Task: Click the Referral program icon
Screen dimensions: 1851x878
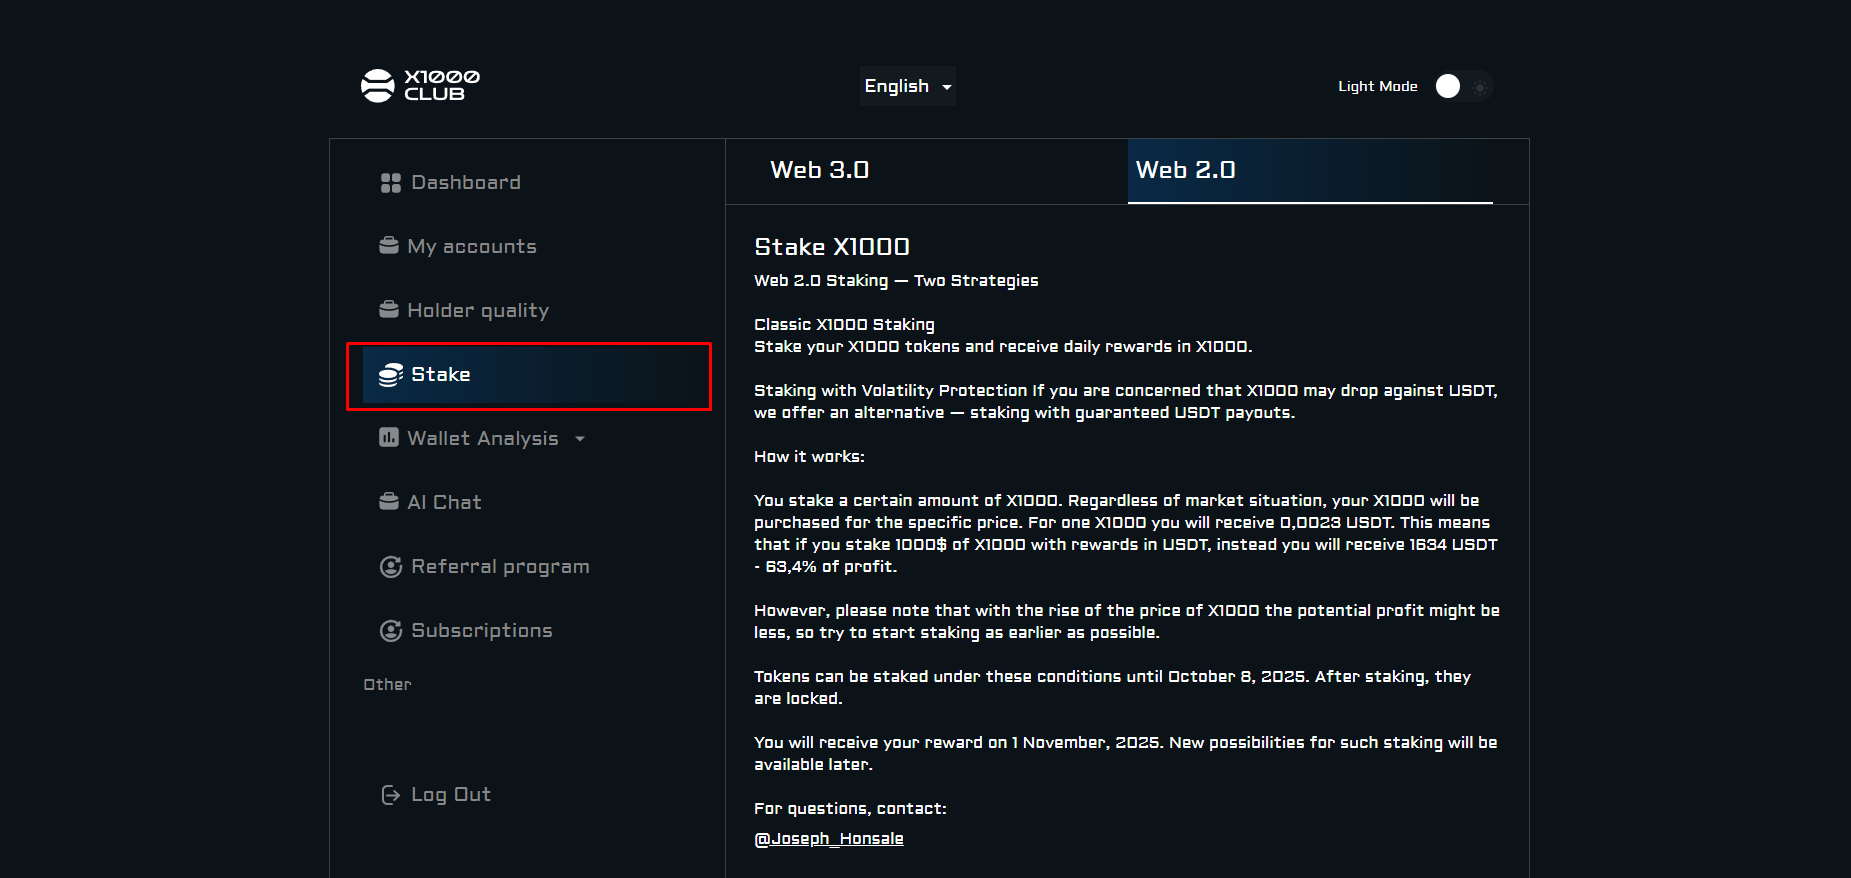Action: (390, 567)
